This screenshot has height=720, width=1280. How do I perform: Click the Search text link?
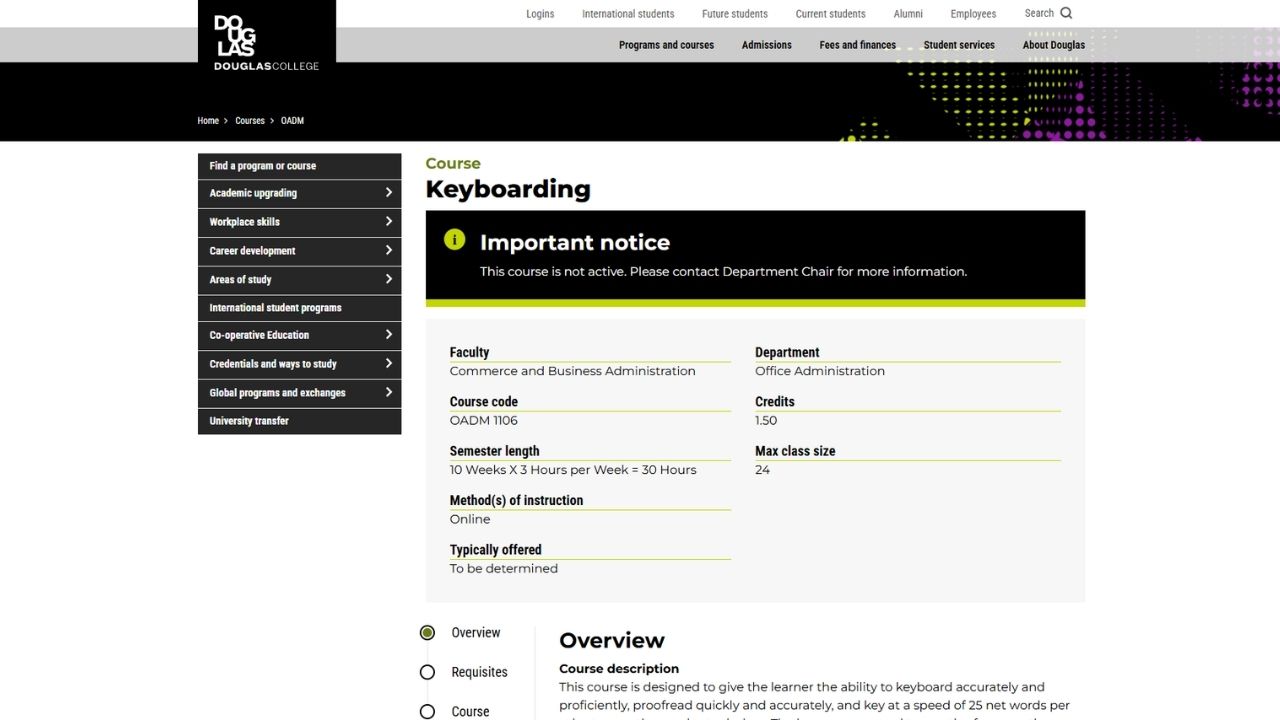1039,13
